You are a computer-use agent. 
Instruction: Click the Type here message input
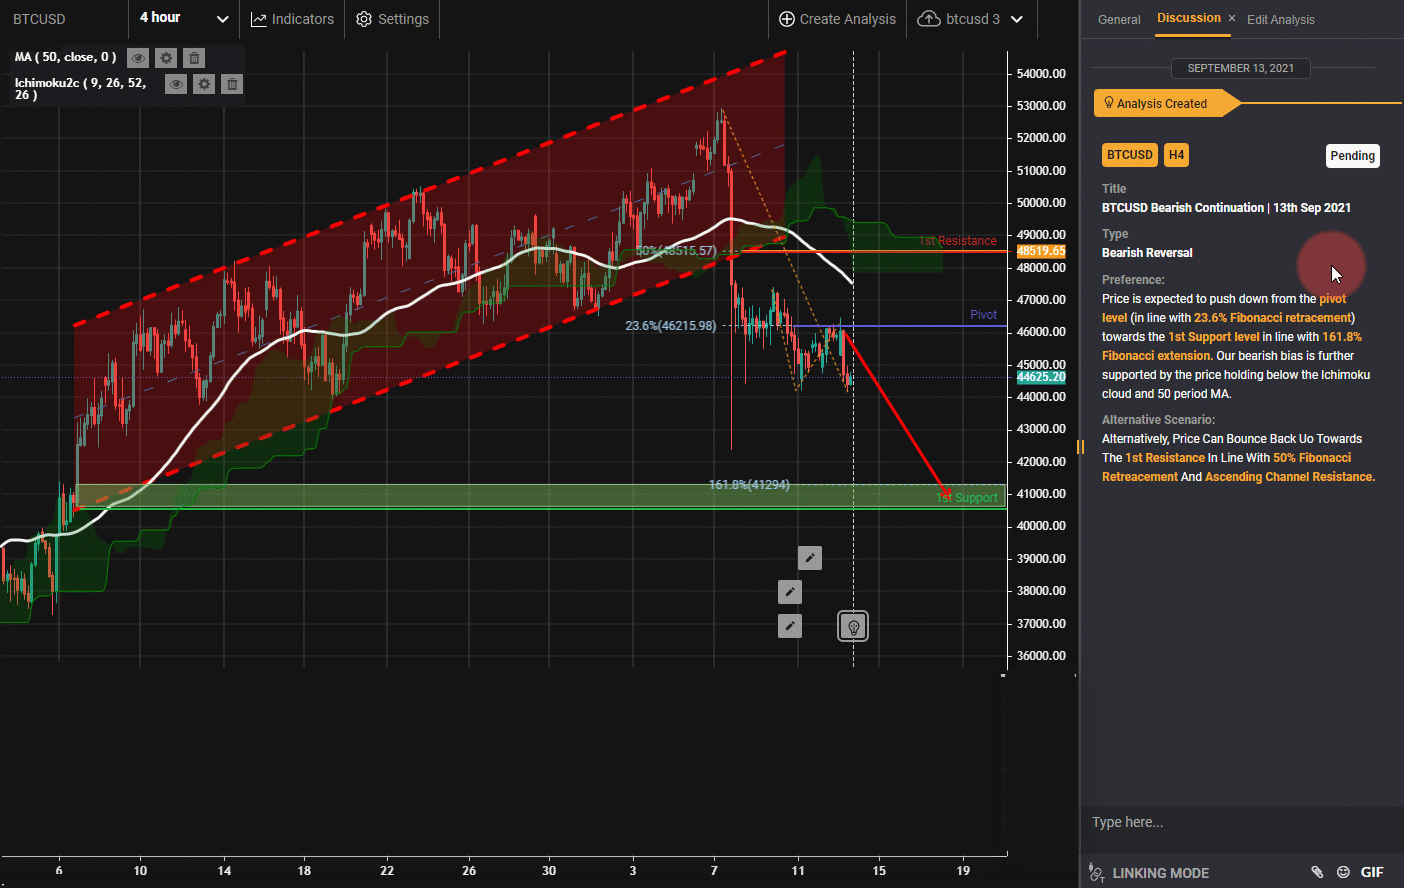coord(1241,822)
